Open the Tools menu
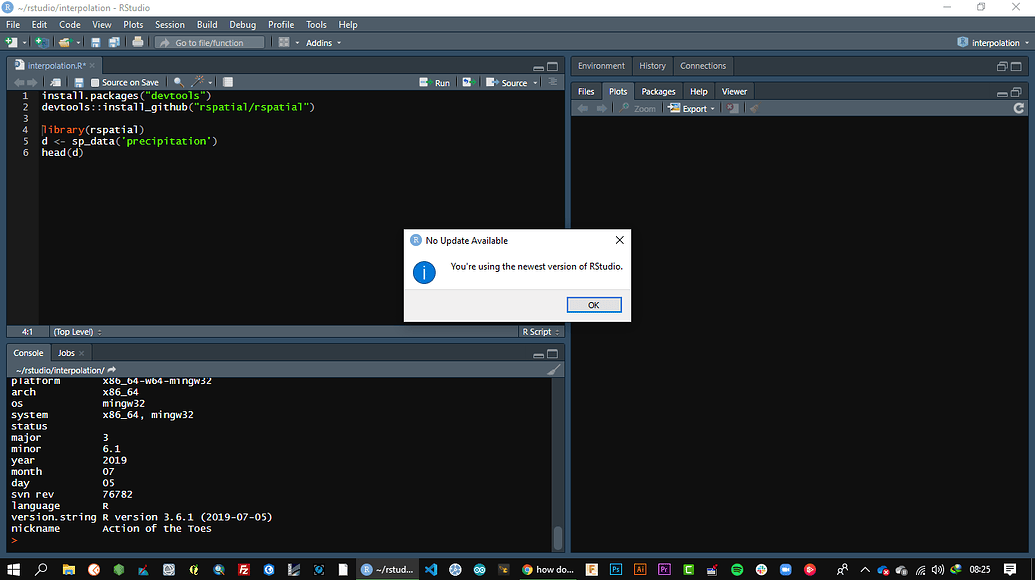This screenshot has height=580, width=1035. 316,24
